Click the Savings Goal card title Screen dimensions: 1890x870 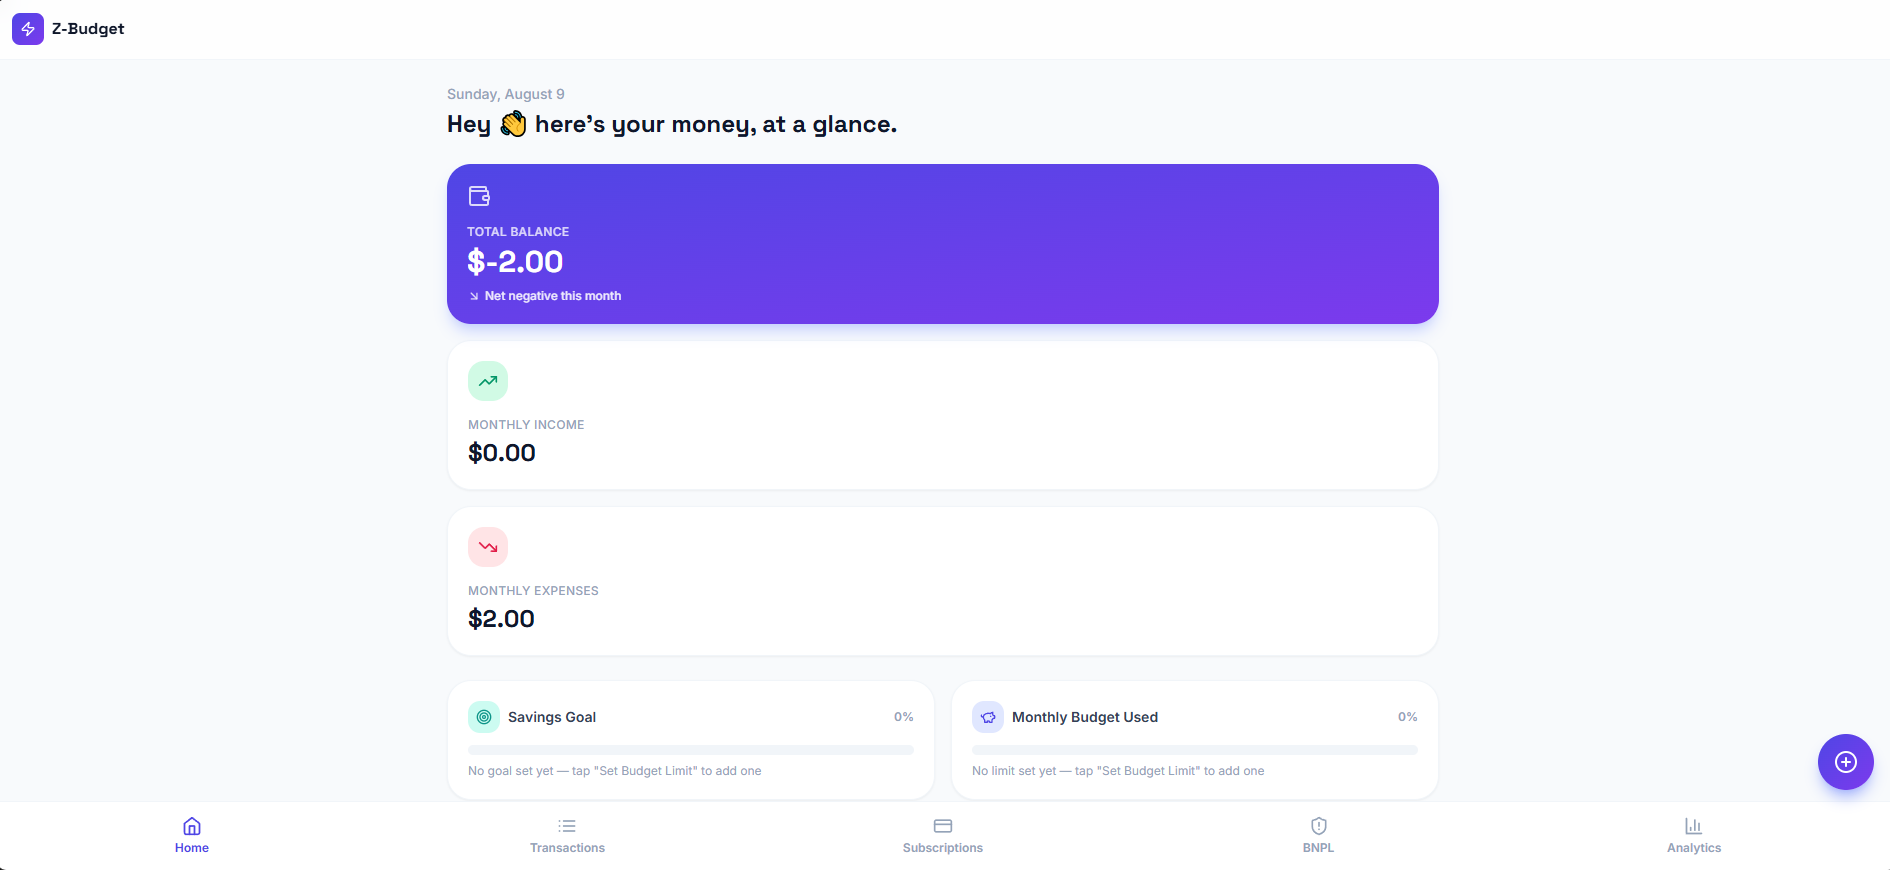pos(552,717)
